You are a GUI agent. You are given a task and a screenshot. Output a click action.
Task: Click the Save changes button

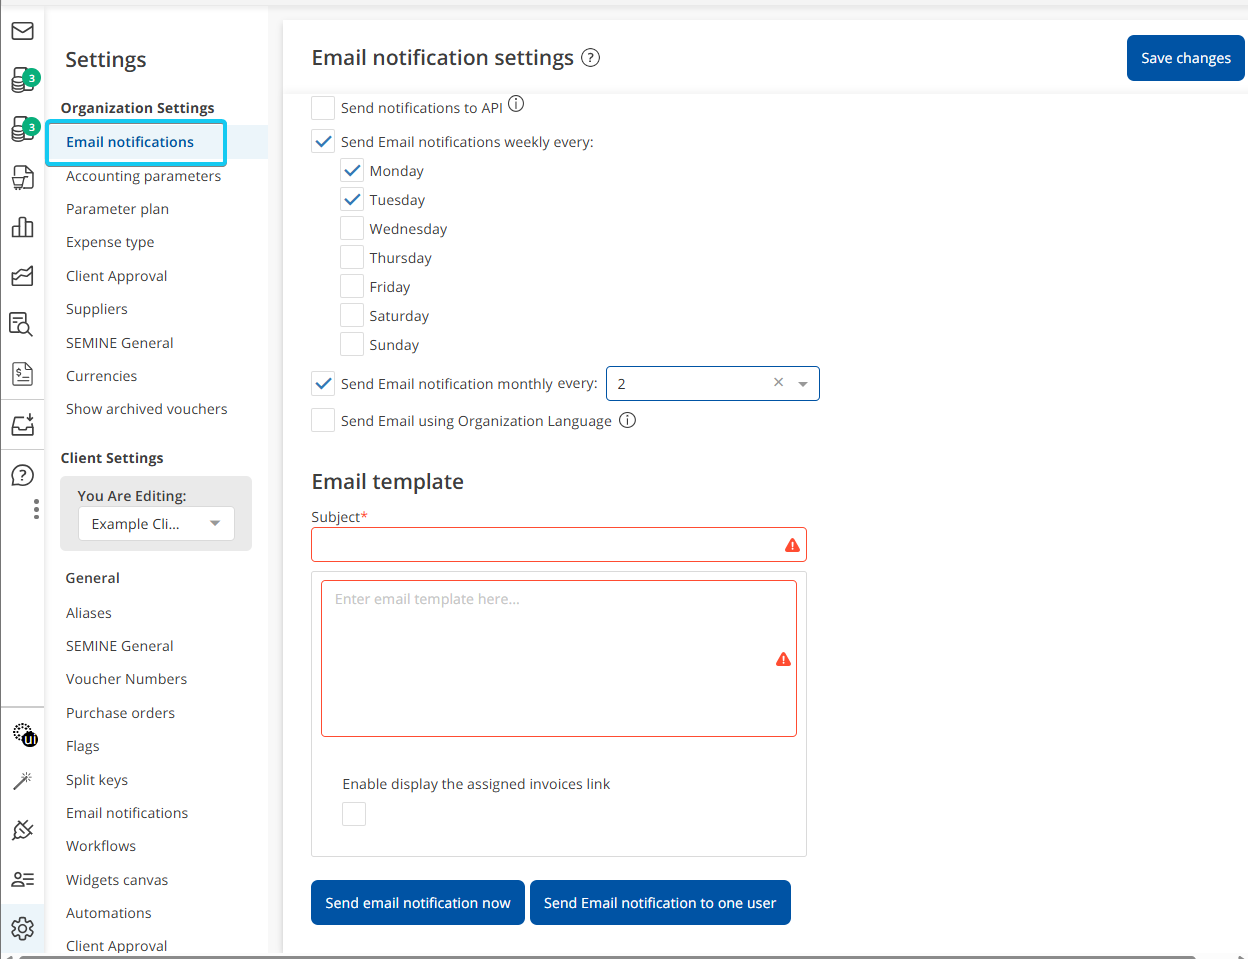[1186, 58]
